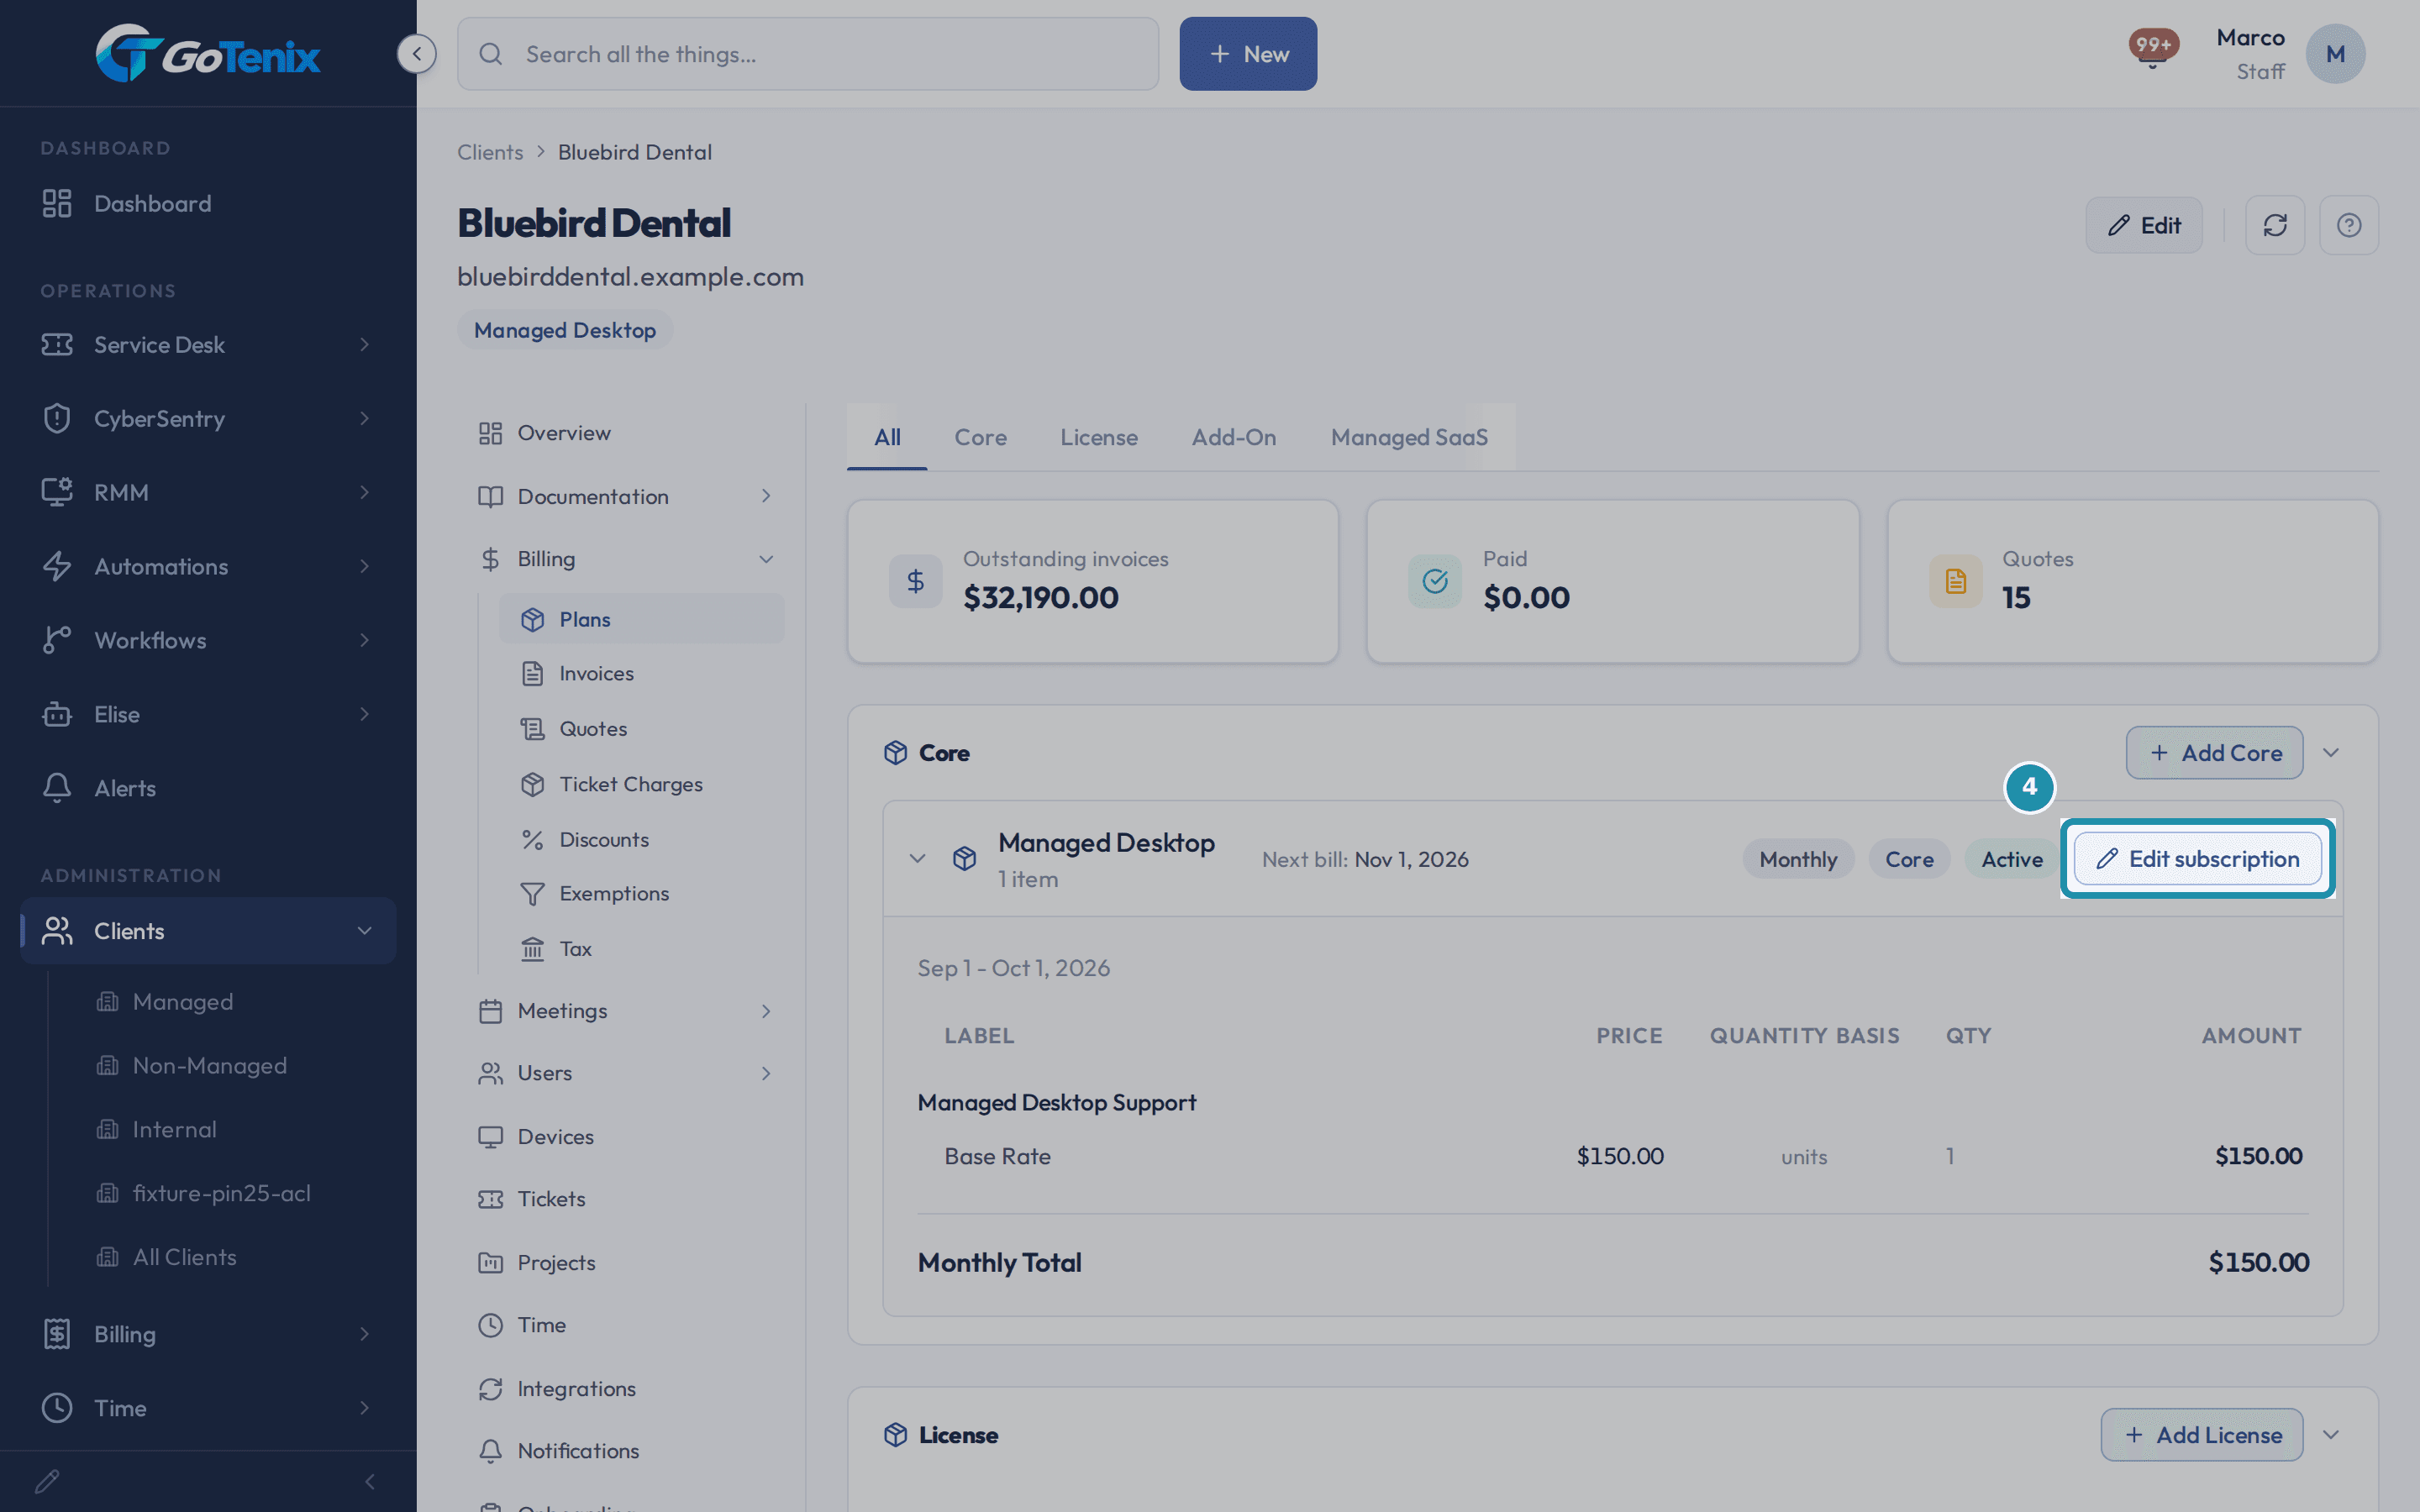Switch to the License tab

1099,437
